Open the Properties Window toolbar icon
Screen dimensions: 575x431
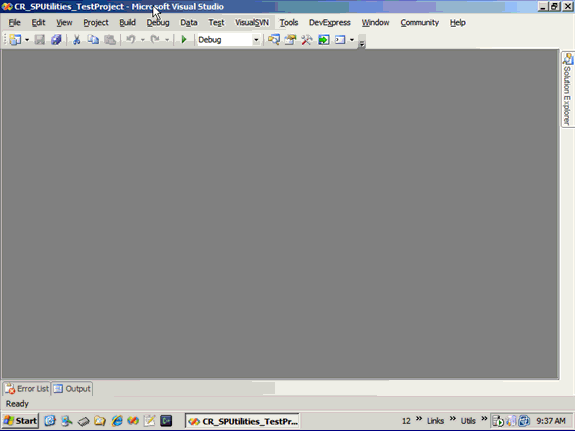pos(290,40)
